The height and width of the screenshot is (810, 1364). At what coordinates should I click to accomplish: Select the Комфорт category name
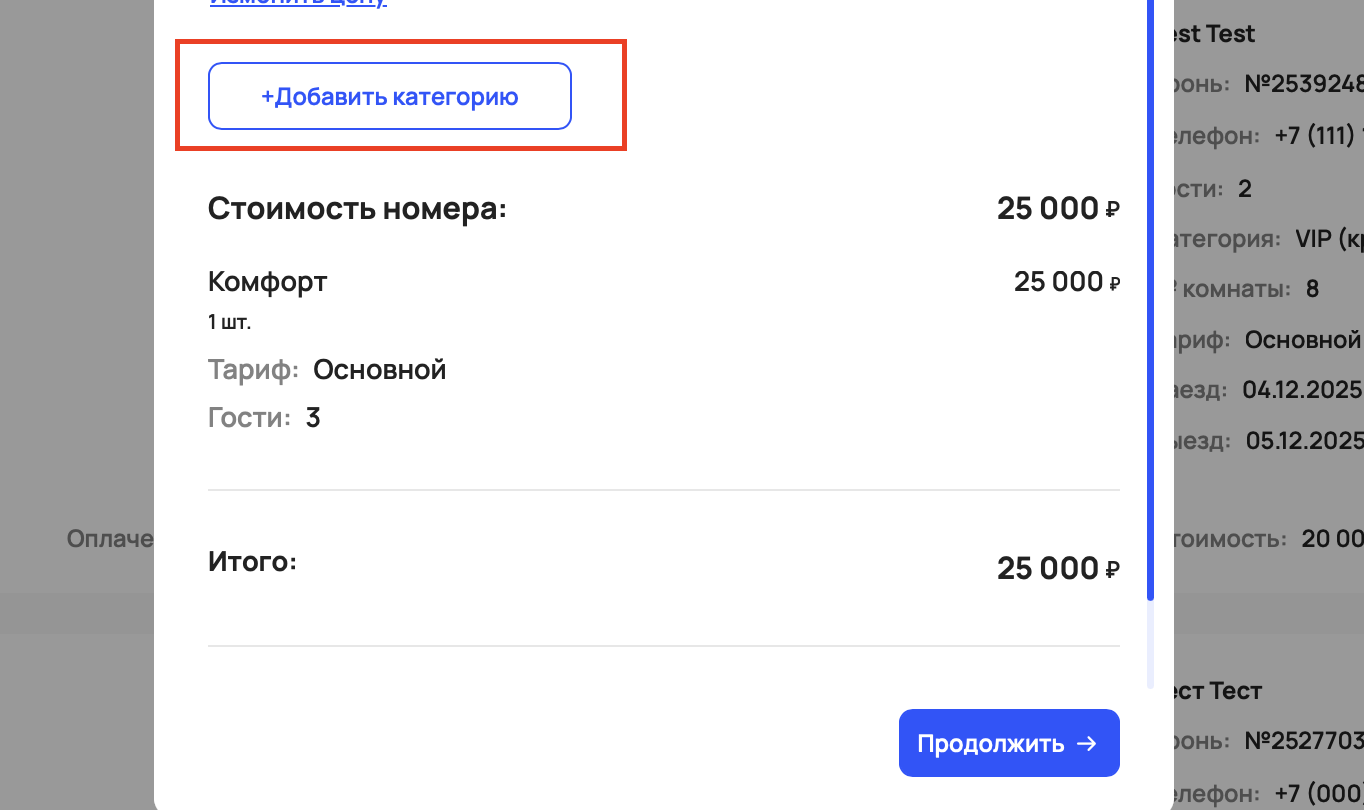pyautogui.click(x=267, y=282)
